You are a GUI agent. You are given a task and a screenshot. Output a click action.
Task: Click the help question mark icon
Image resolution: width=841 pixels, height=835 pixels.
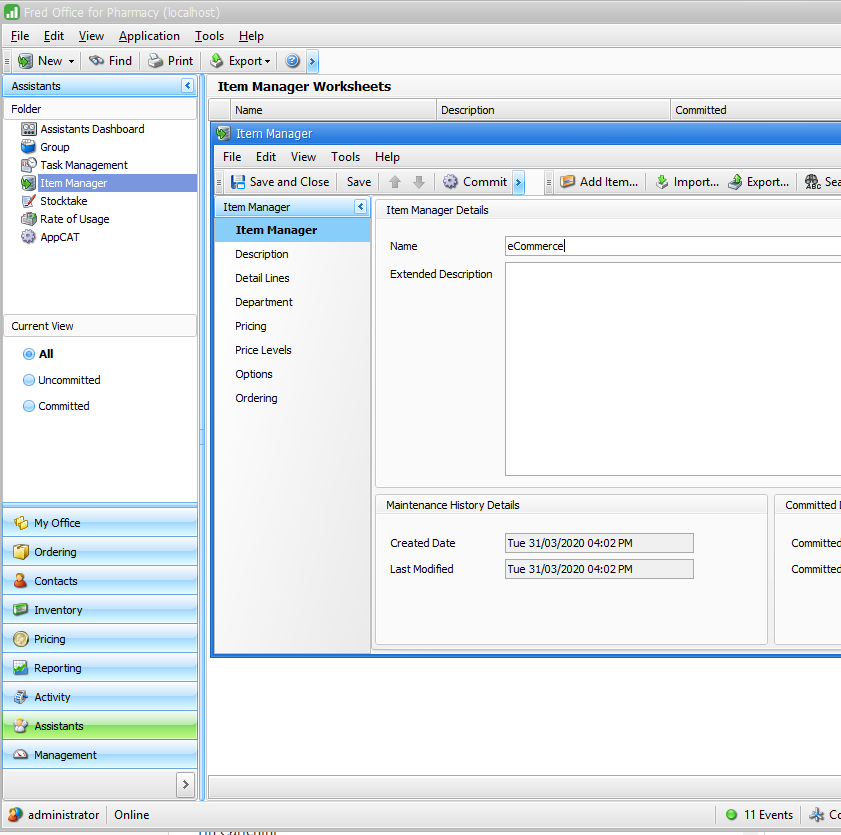coord(292,61)
